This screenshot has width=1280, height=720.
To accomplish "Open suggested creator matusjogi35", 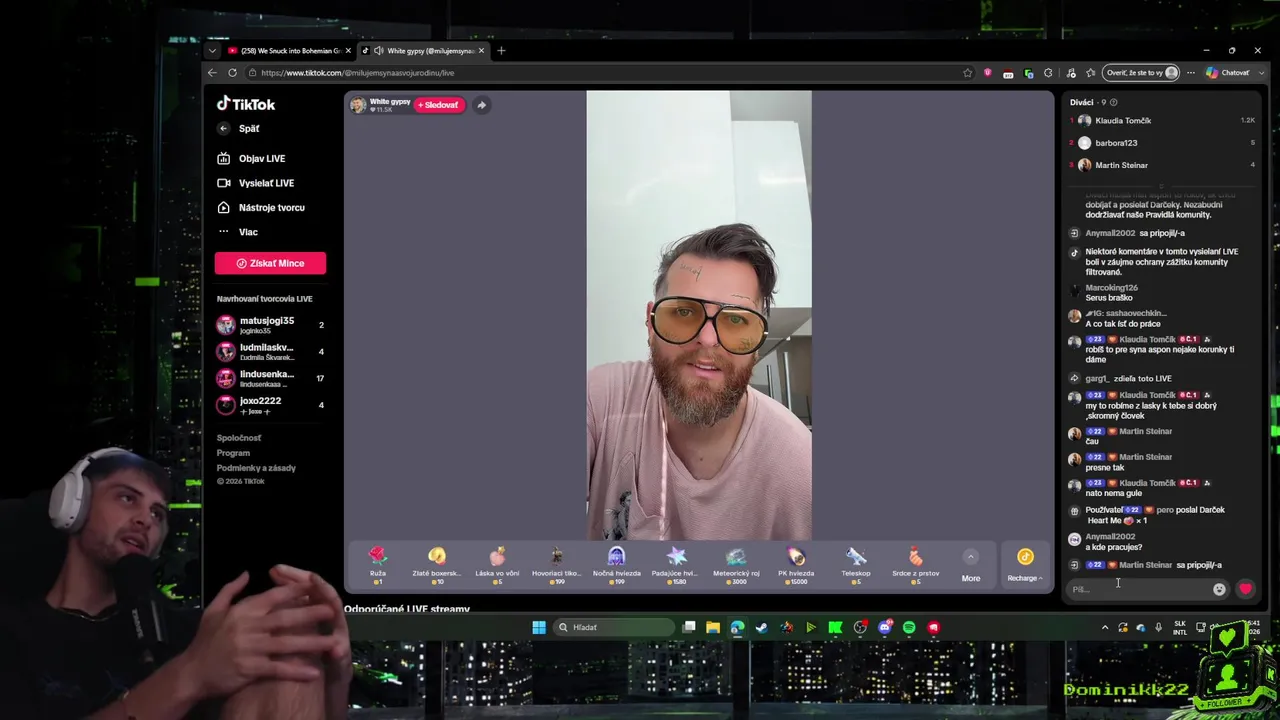I will tap(270, 325).
